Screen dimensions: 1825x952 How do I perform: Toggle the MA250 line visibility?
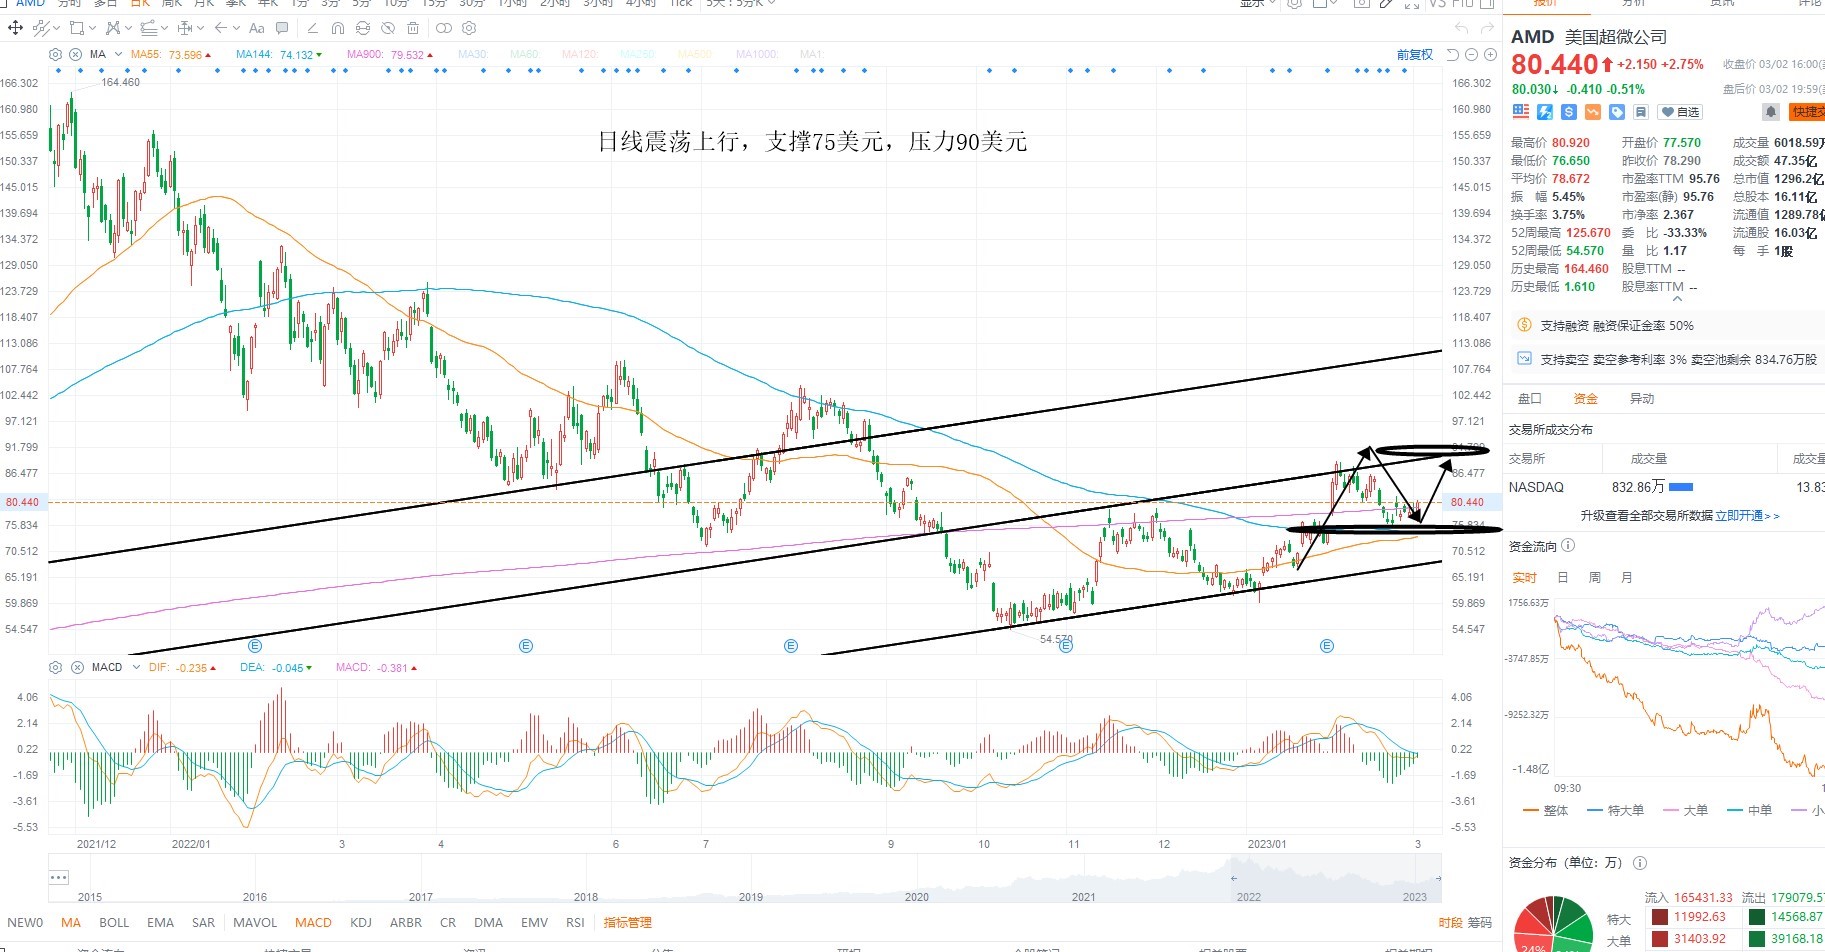click(x=637, y=54)
